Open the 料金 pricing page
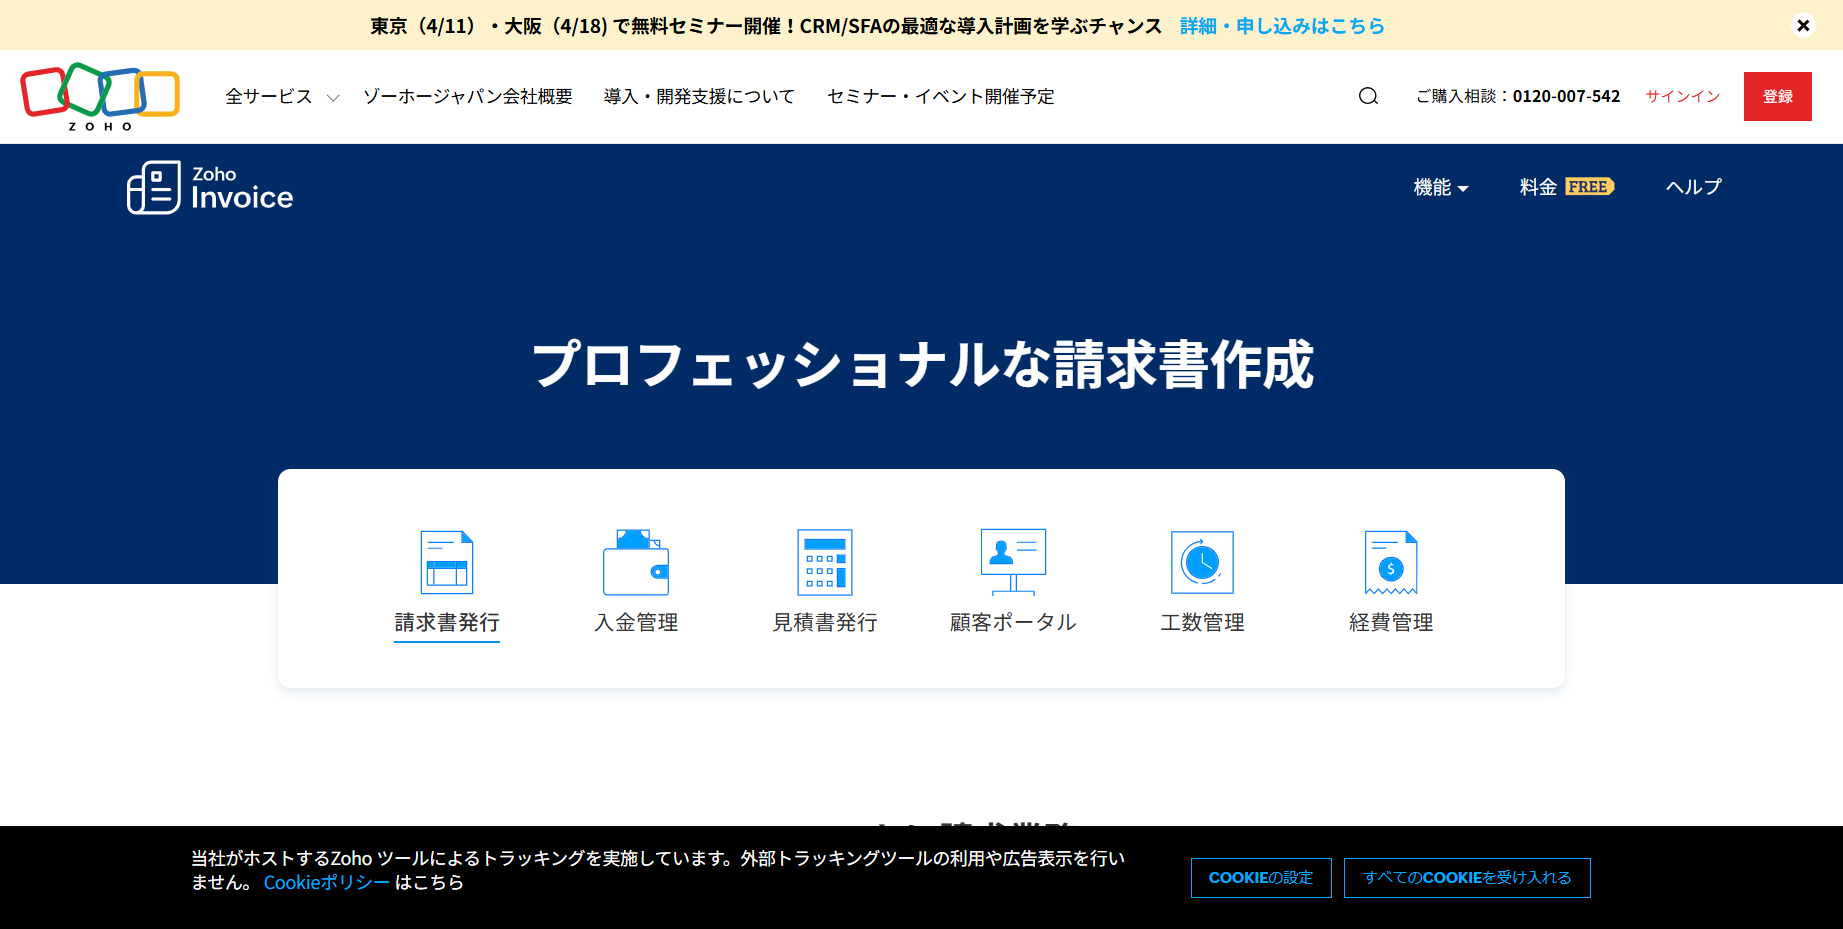The width and height of the screenshot is (1843, 929). pyautogui.click(x=1538, y=187)
